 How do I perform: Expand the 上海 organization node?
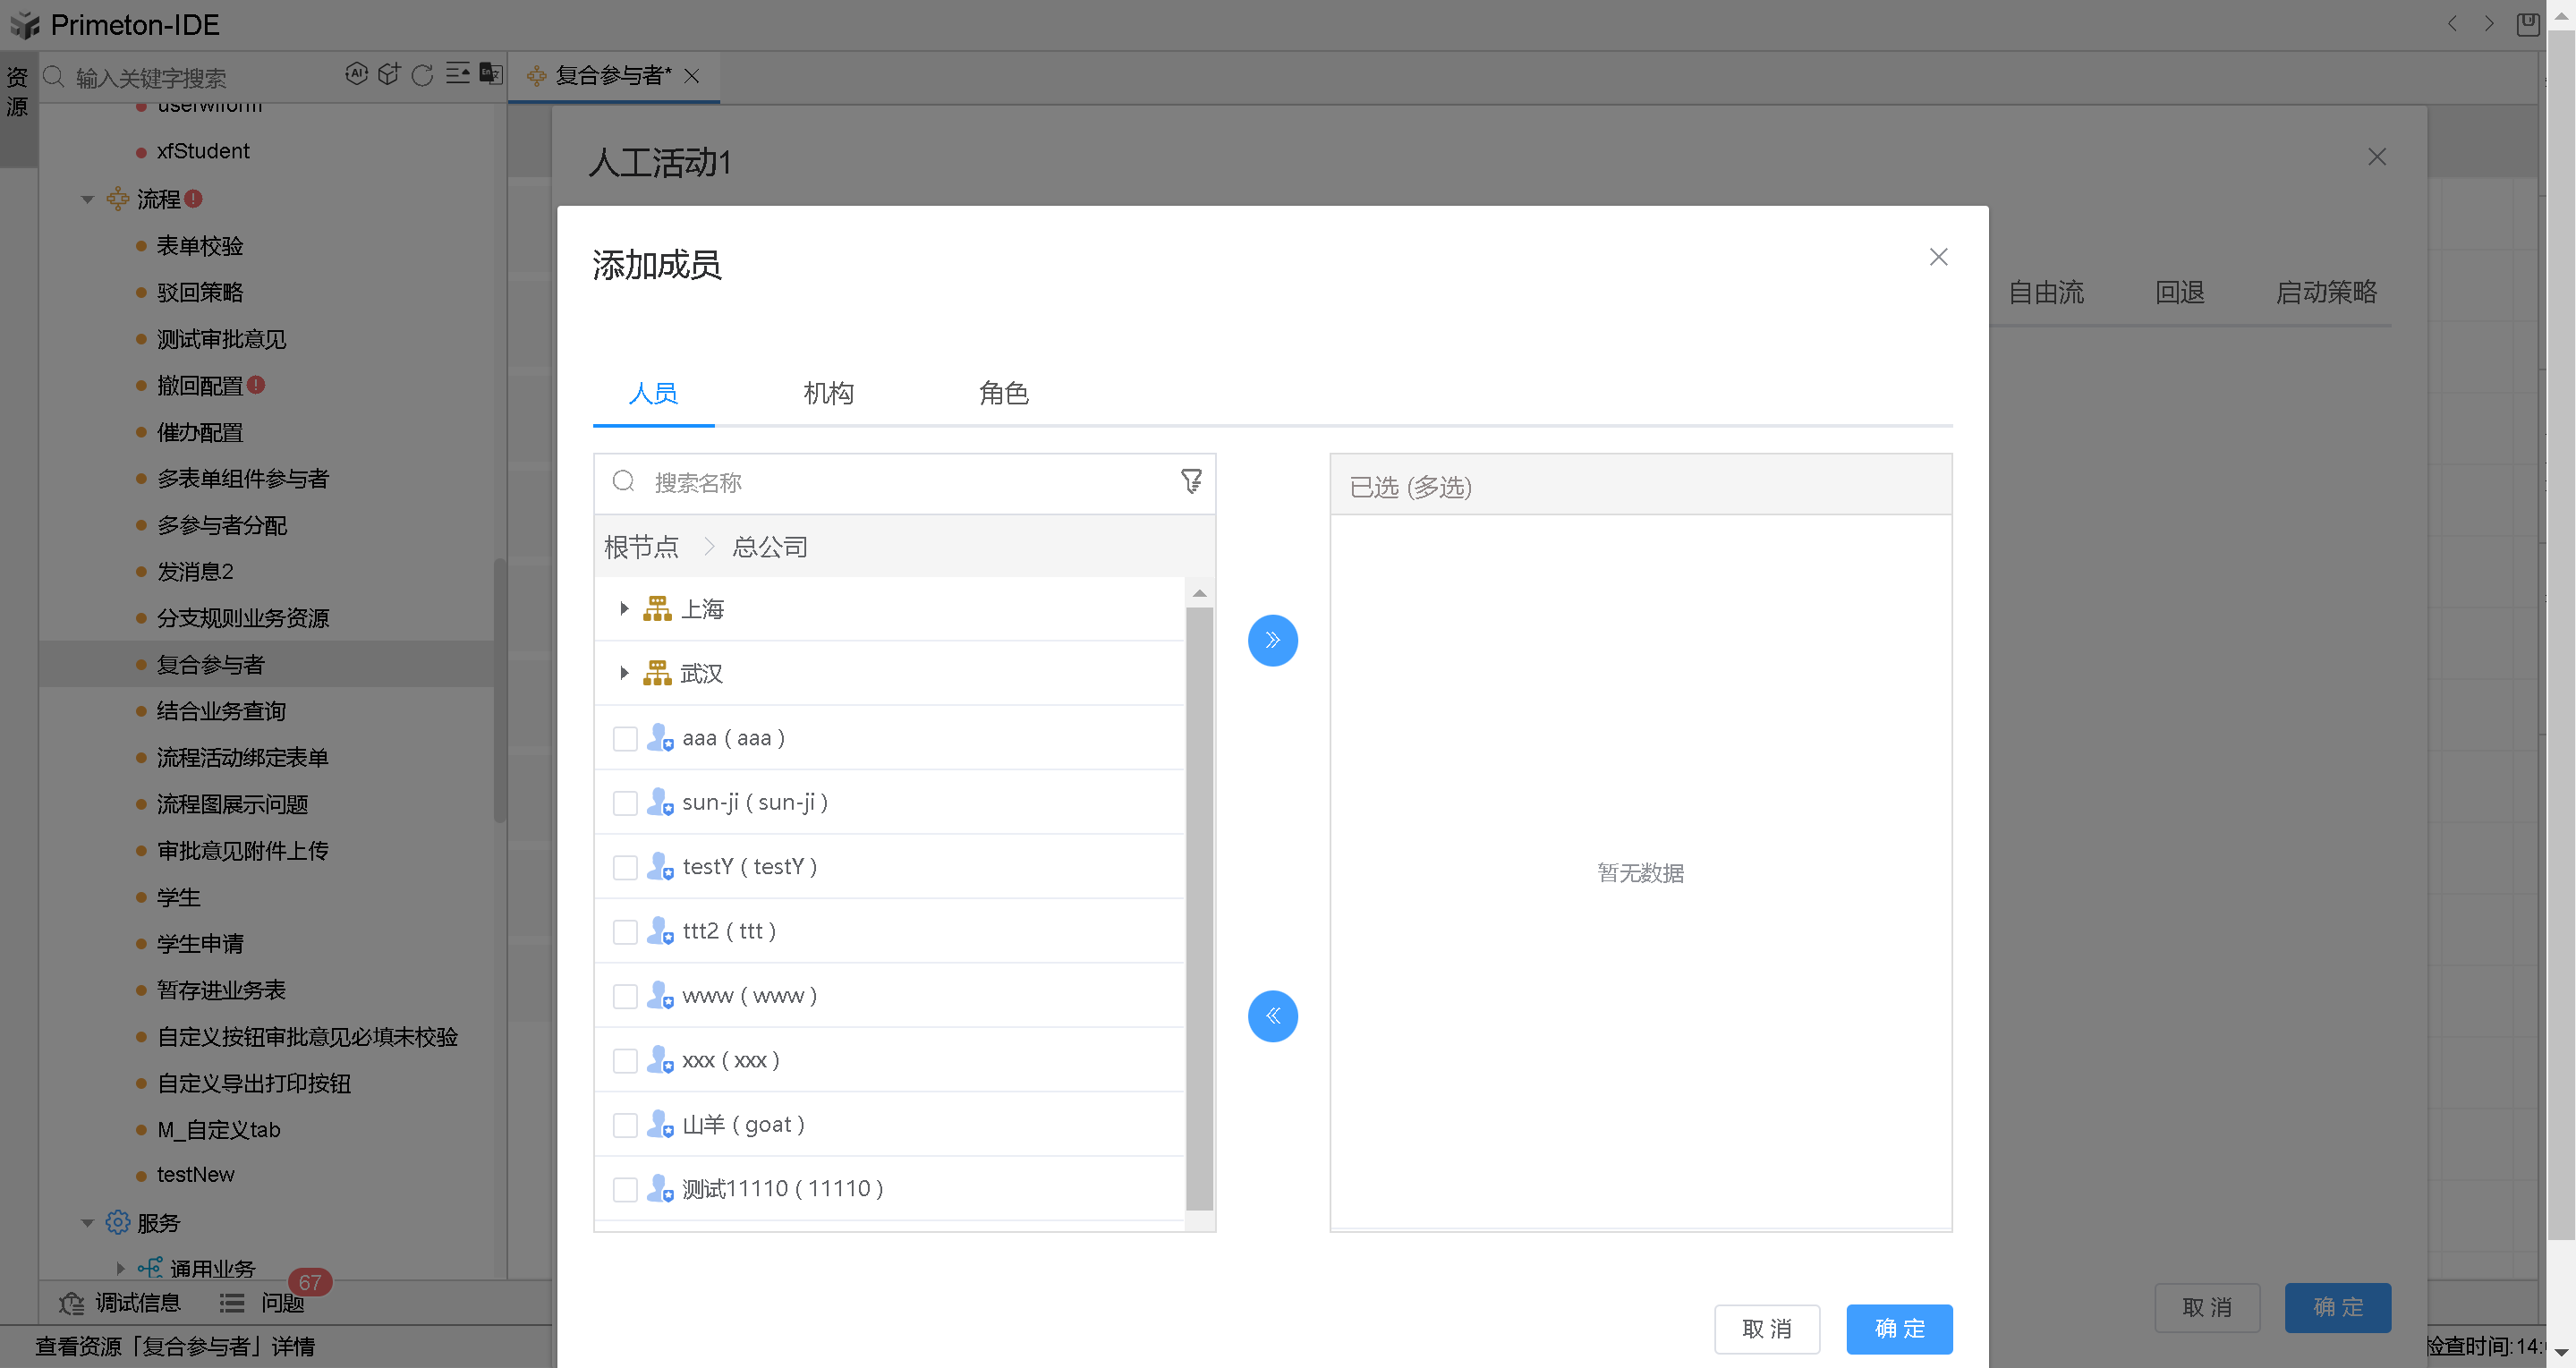click(x=624, y=609)
